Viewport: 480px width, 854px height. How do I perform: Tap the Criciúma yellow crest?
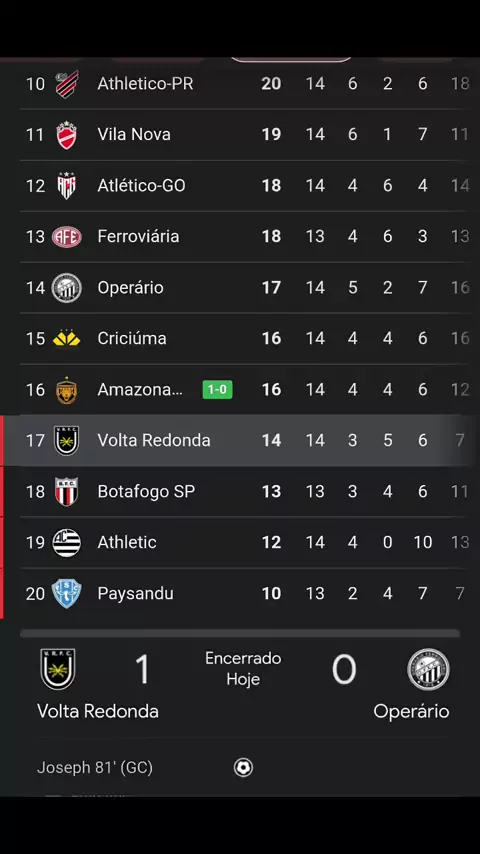click(67, 339)
